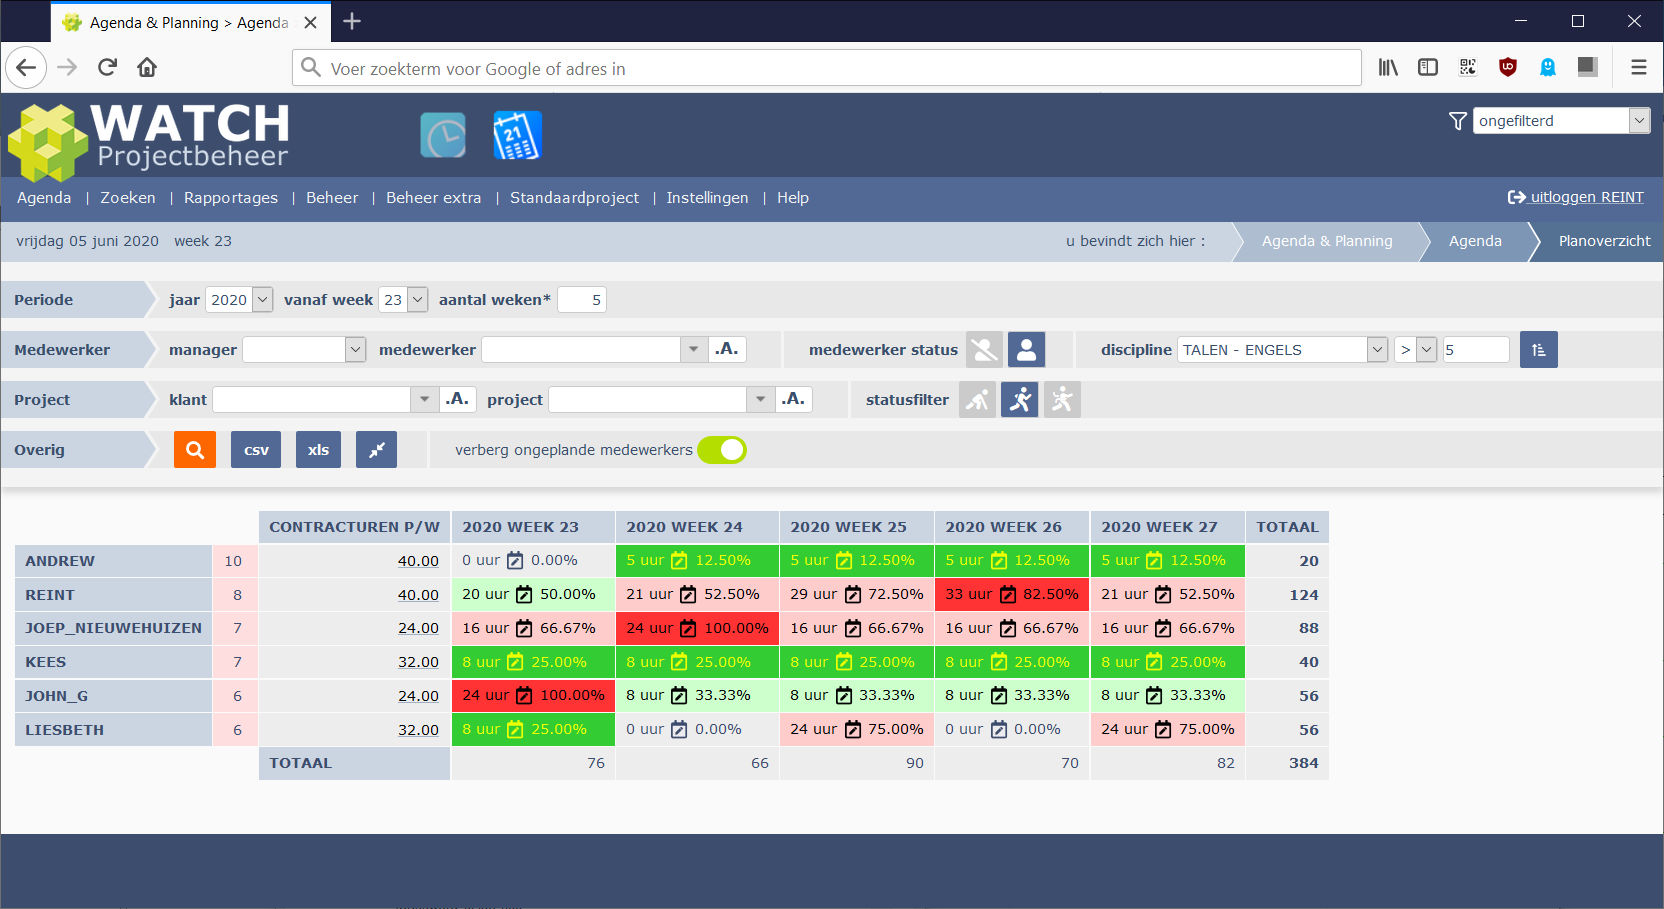
Task: Export planning with the csv button
Action: coord(256,450)
